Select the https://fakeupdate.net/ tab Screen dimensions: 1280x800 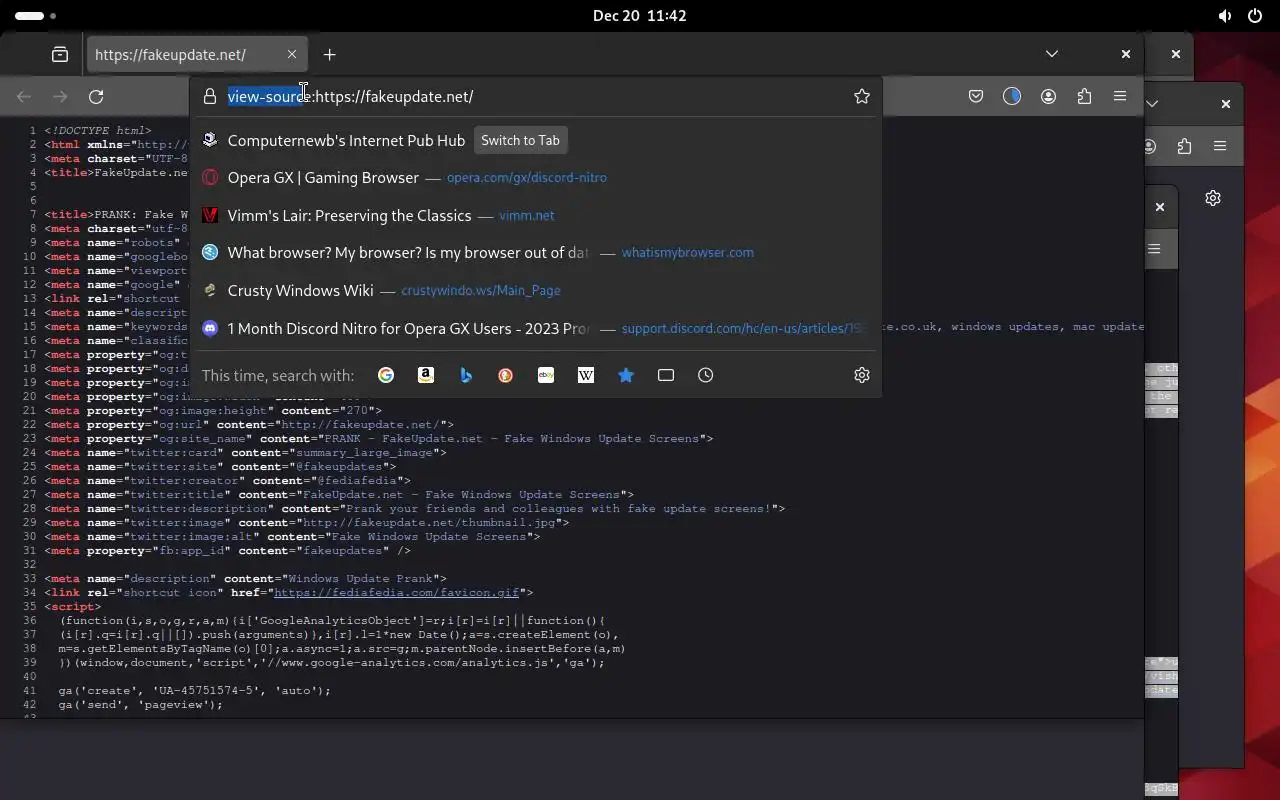click(195, 54)
